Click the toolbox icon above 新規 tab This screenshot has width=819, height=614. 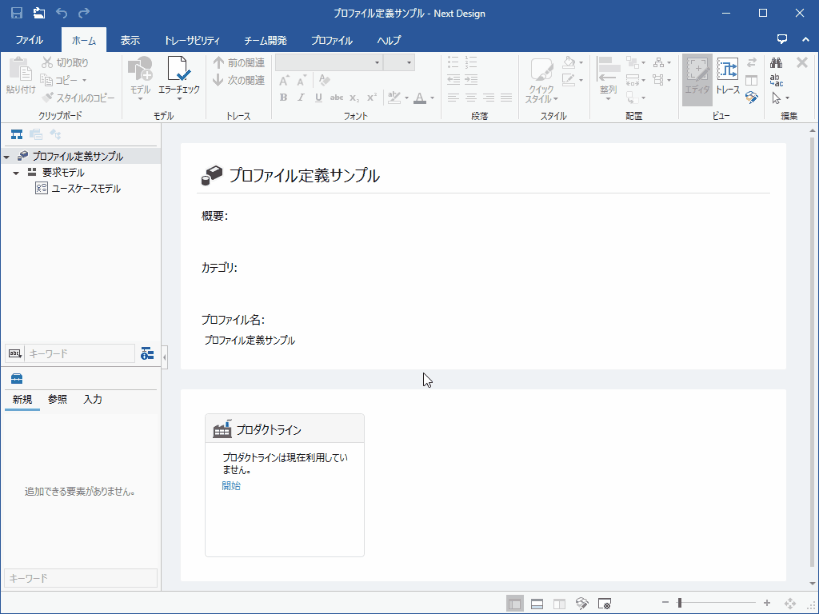click(17, 379)
